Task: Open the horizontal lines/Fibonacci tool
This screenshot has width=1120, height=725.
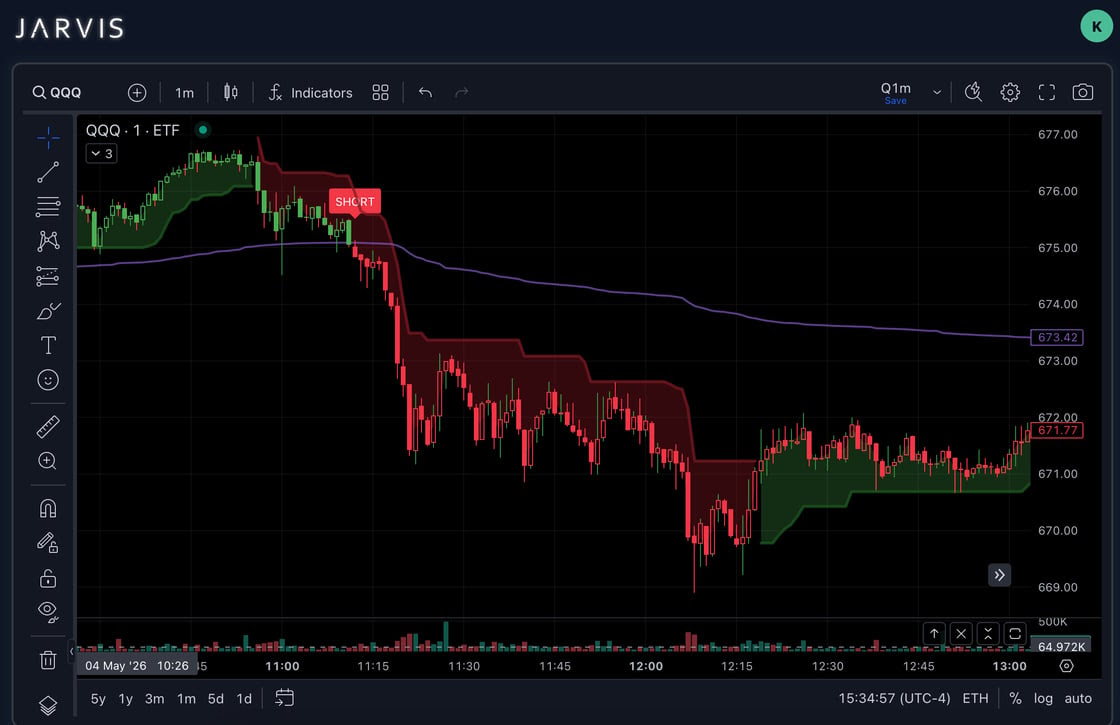Action: pyautogui.click(x=48, y=206)
